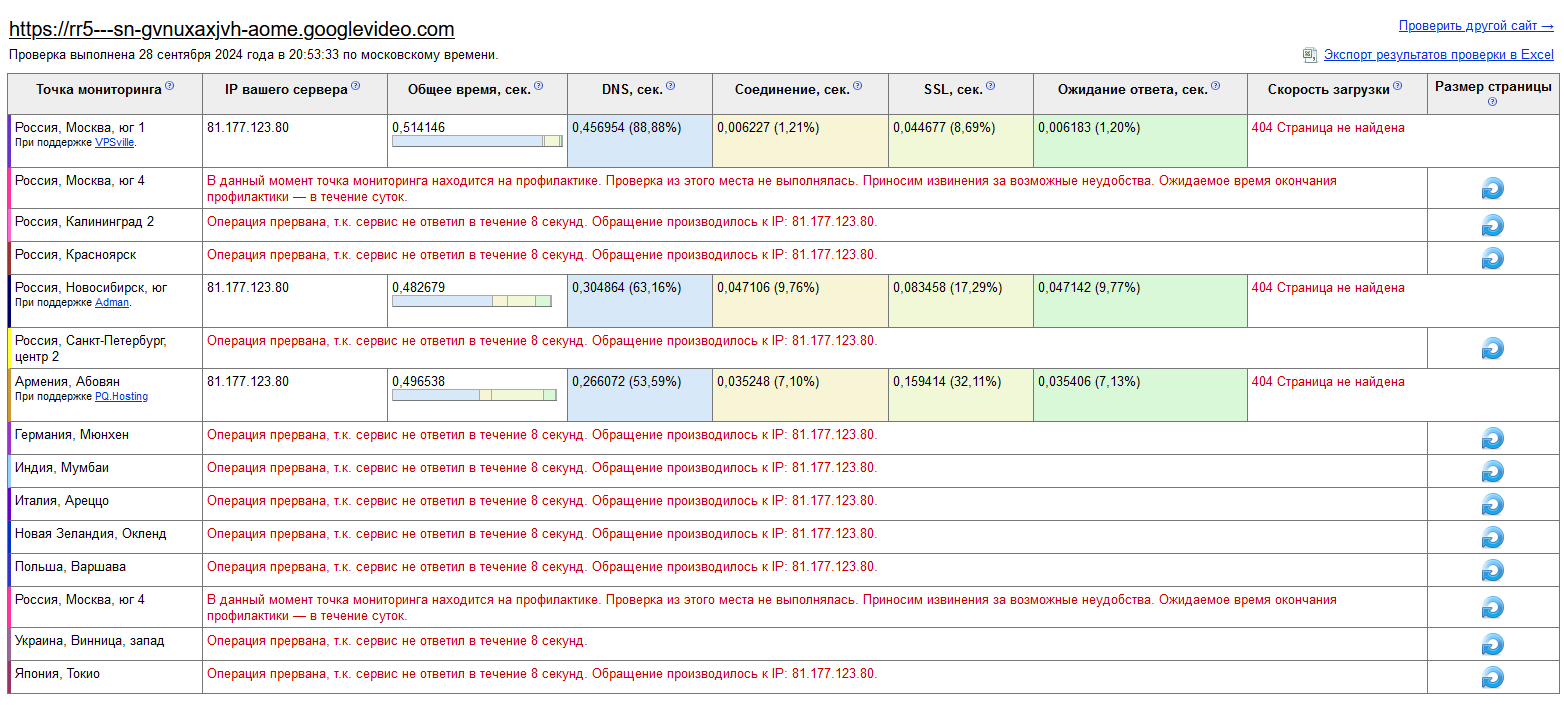1564x705 pixels.
Task: Click the Россия, Москва, юг 1 location cell
Action: point(105,141)
